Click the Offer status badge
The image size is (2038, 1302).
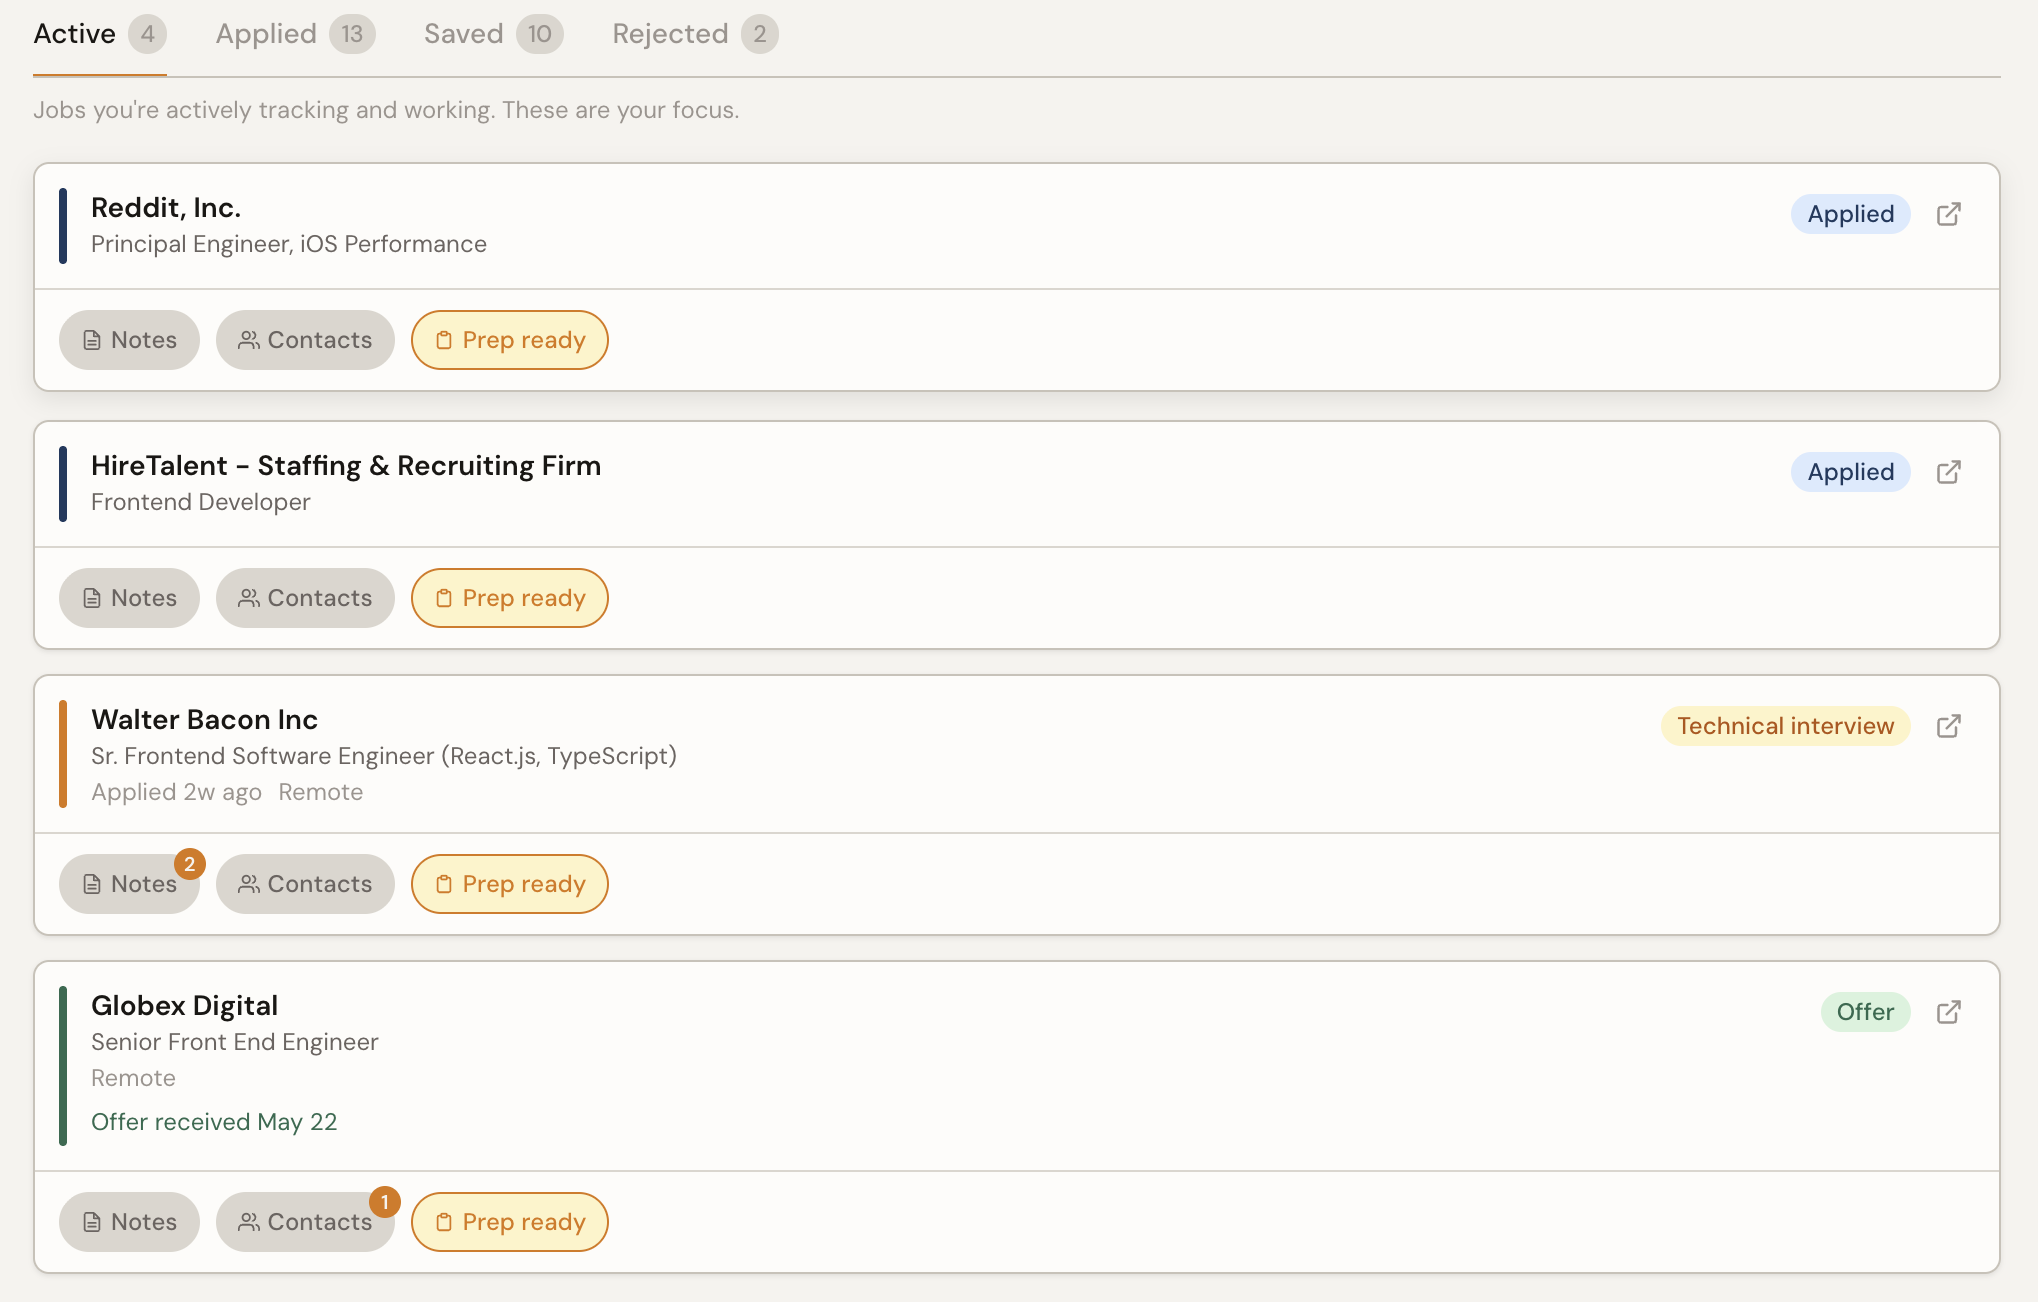(x=1865, y=1012)
